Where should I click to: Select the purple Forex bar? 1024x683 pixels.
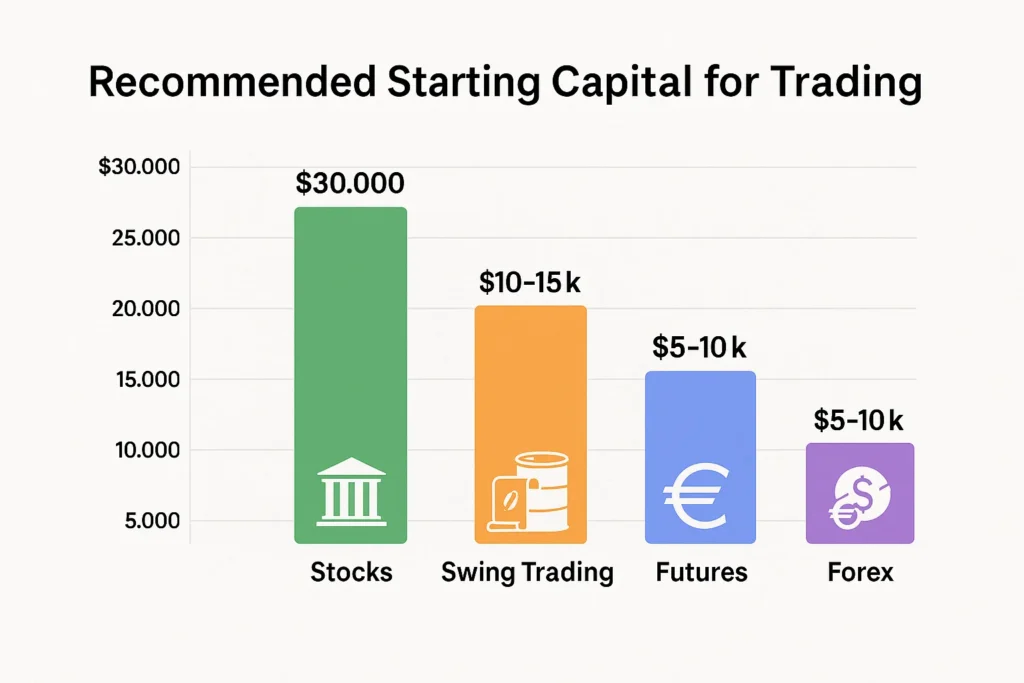[860, 465]
